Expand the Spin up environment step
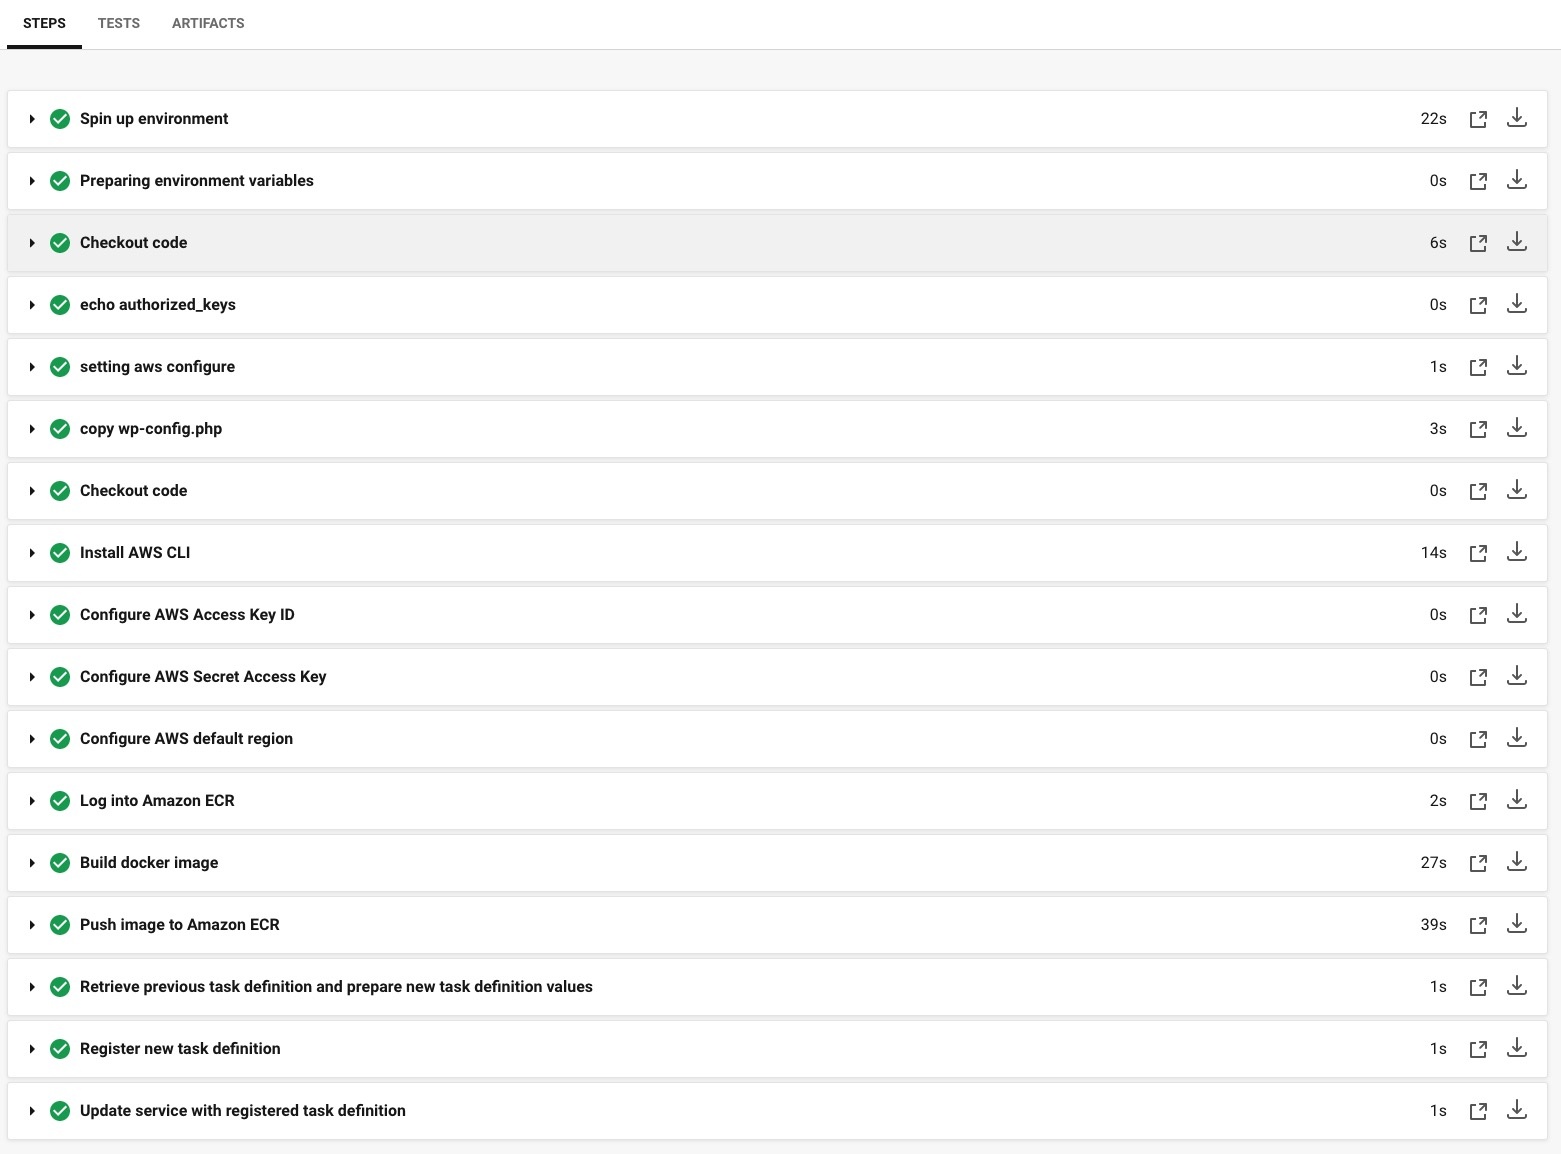The width and height of the screenshot is (1561, 1154). point(32,119)
